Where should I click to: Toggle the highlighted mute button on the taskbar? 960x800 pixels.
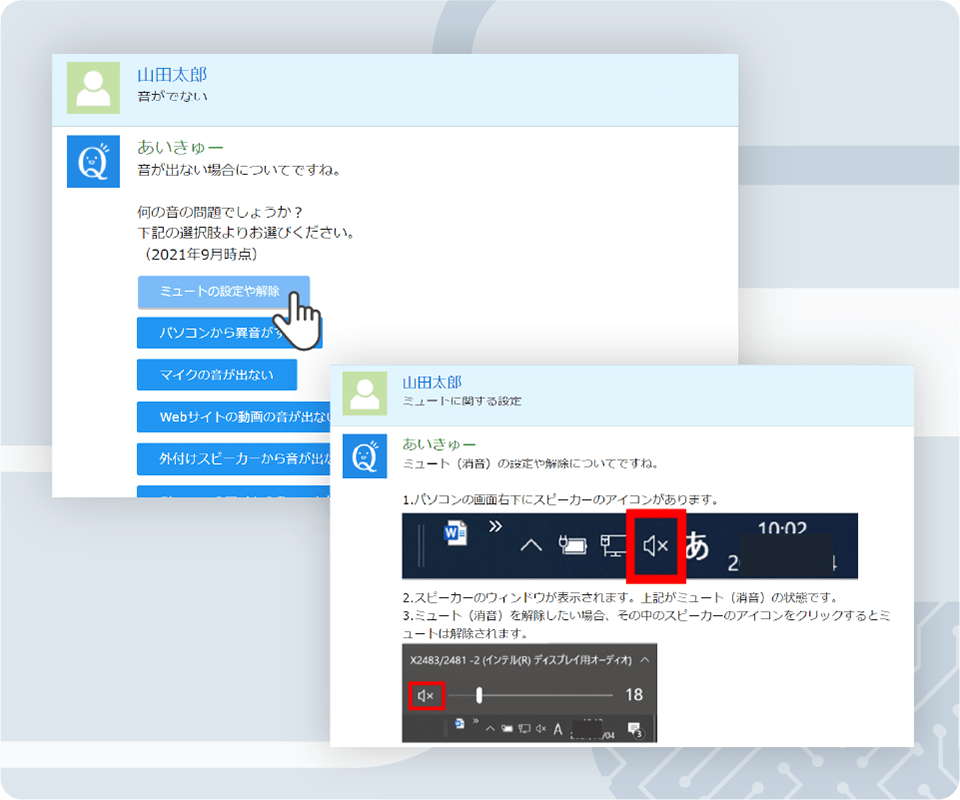click(654, 545)
